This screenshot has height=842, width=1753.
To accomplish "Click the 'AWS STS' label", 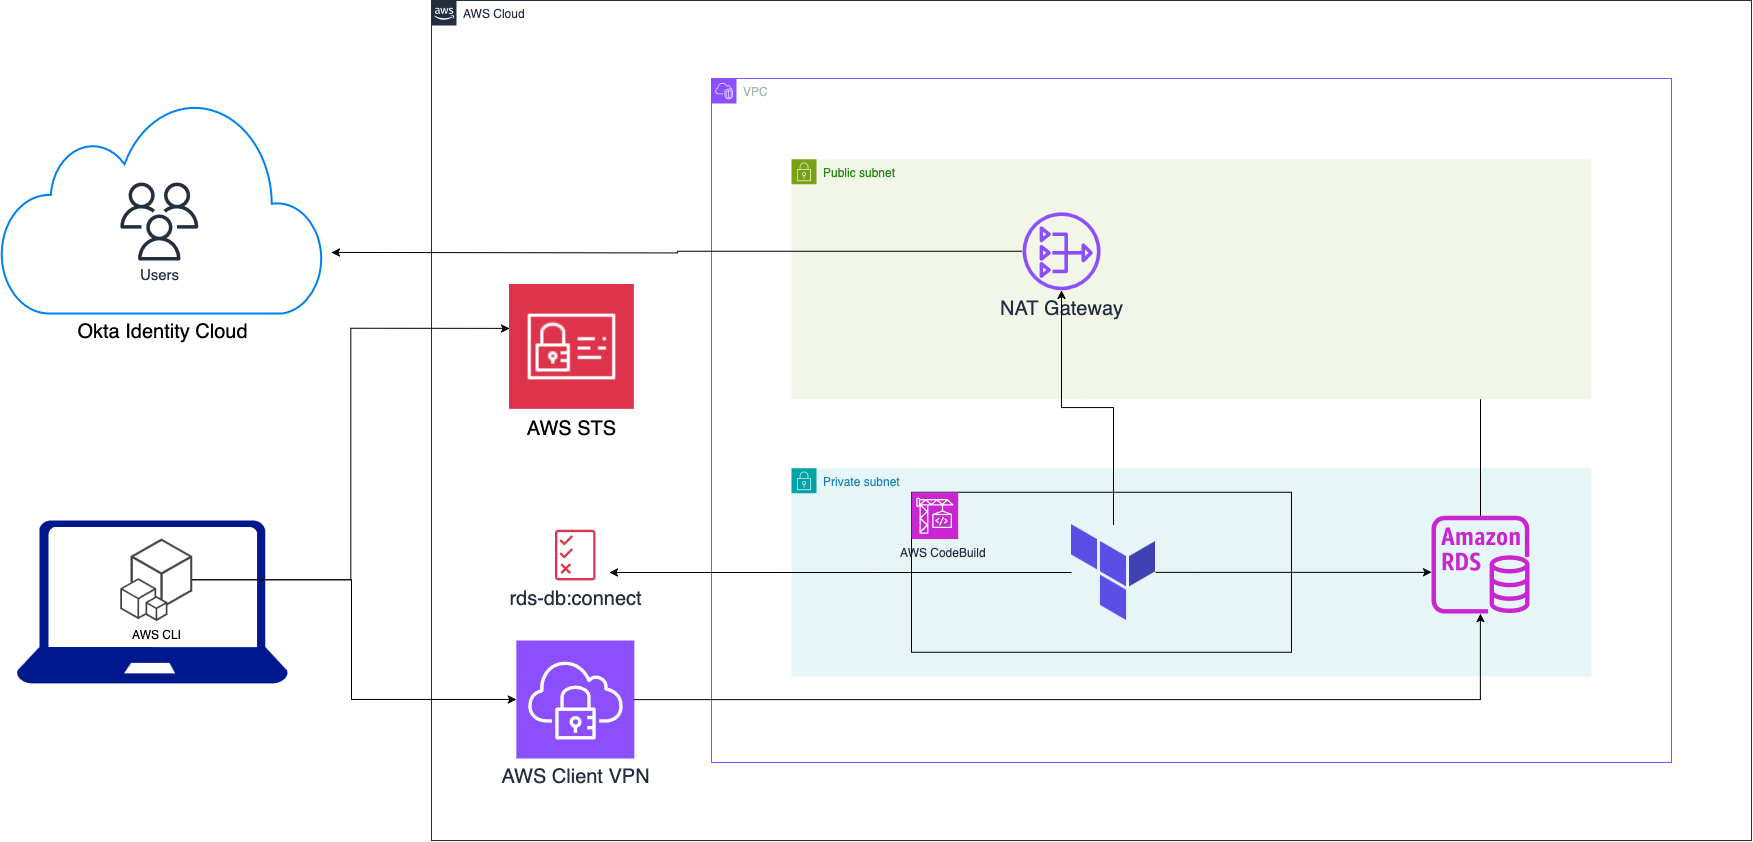I will (x=571, y=428).
